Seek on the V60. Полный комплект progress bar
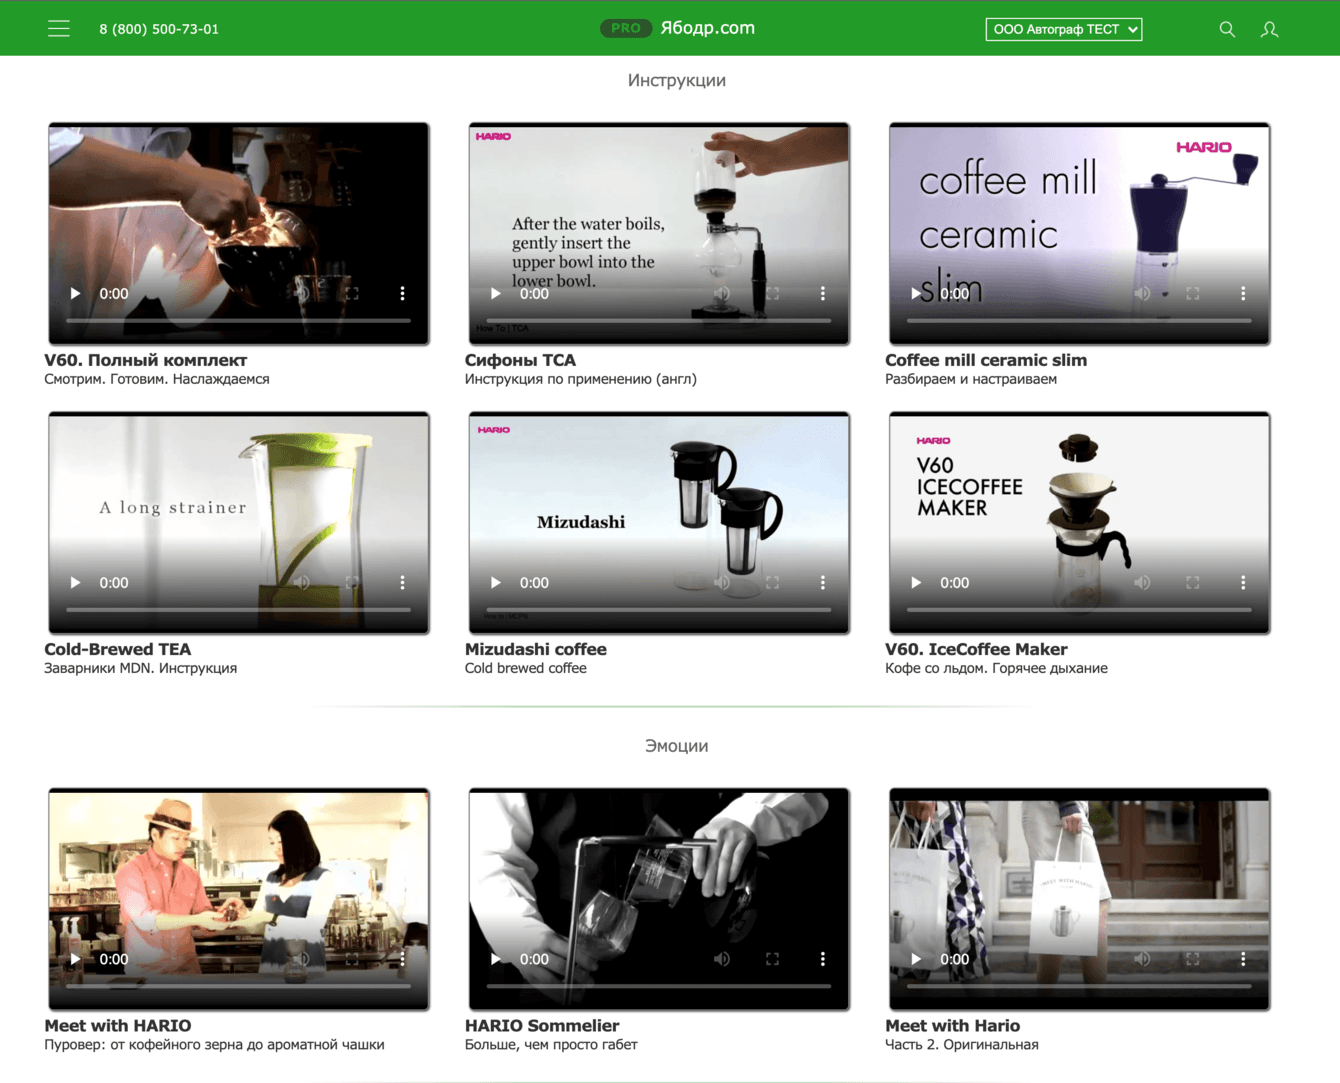 point(239,320)
